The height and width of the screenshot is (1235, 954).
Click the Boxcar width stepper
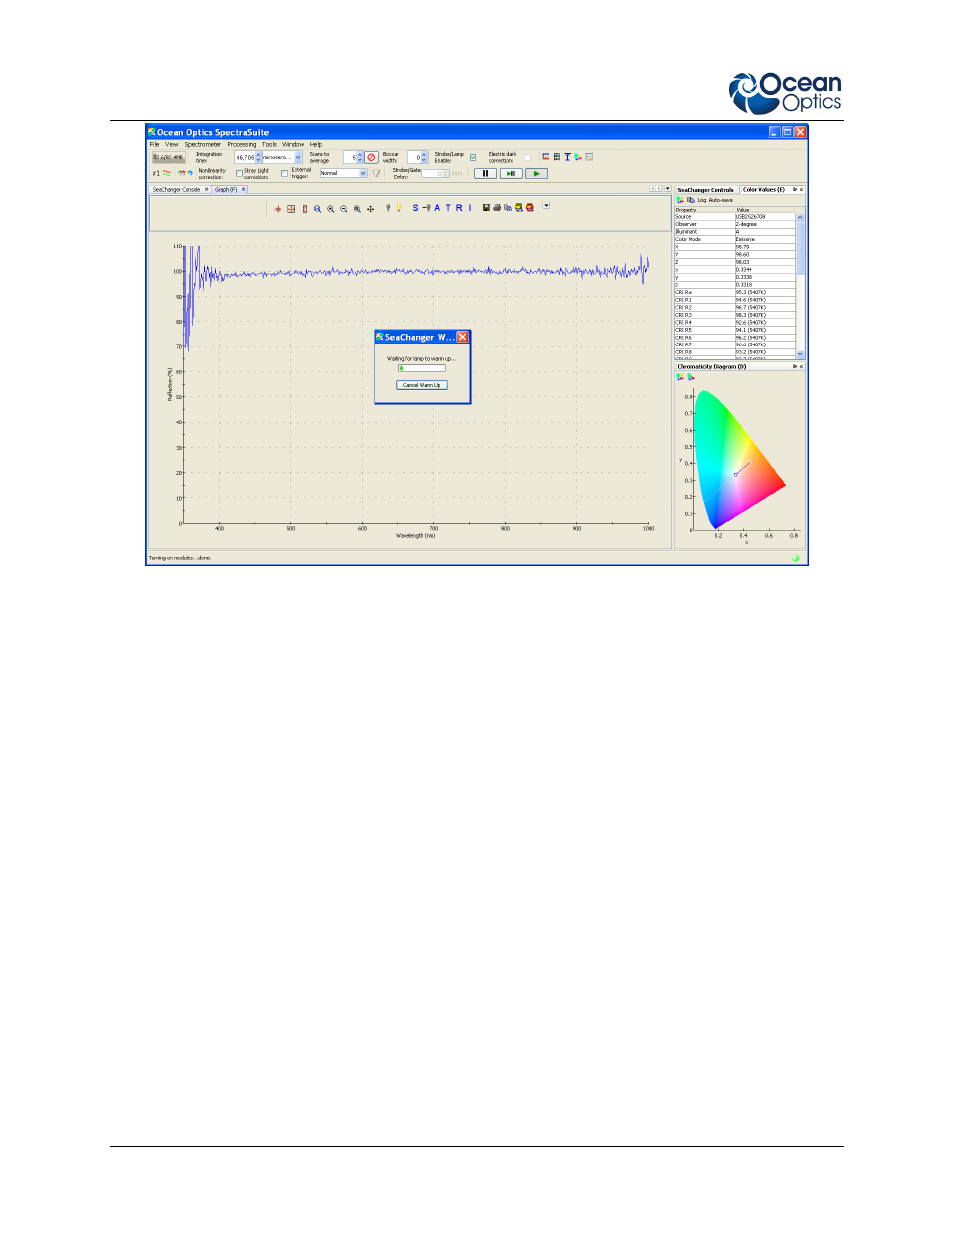click(424, 157)
